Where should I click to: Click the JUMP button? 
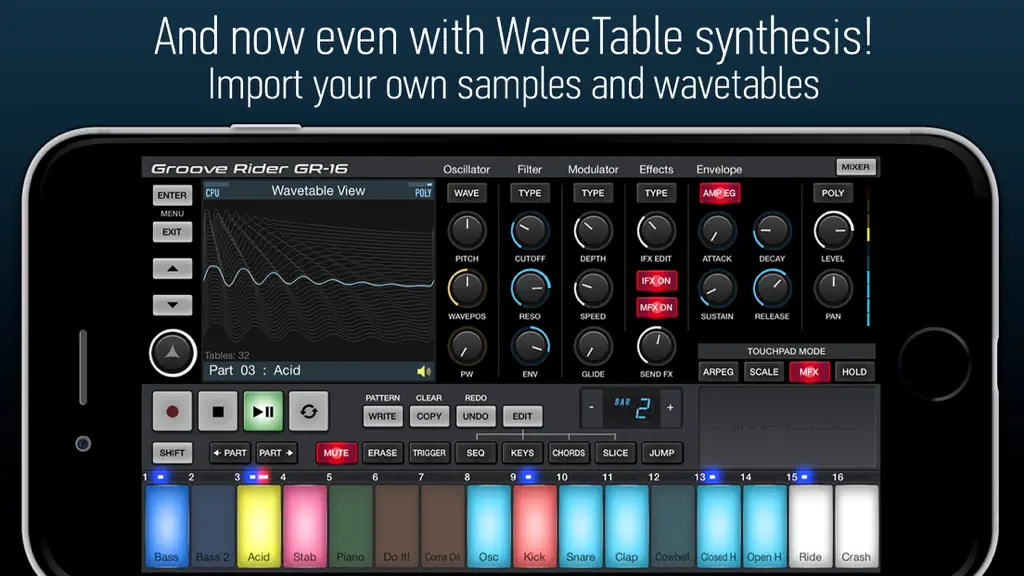(x=662, y=453)
